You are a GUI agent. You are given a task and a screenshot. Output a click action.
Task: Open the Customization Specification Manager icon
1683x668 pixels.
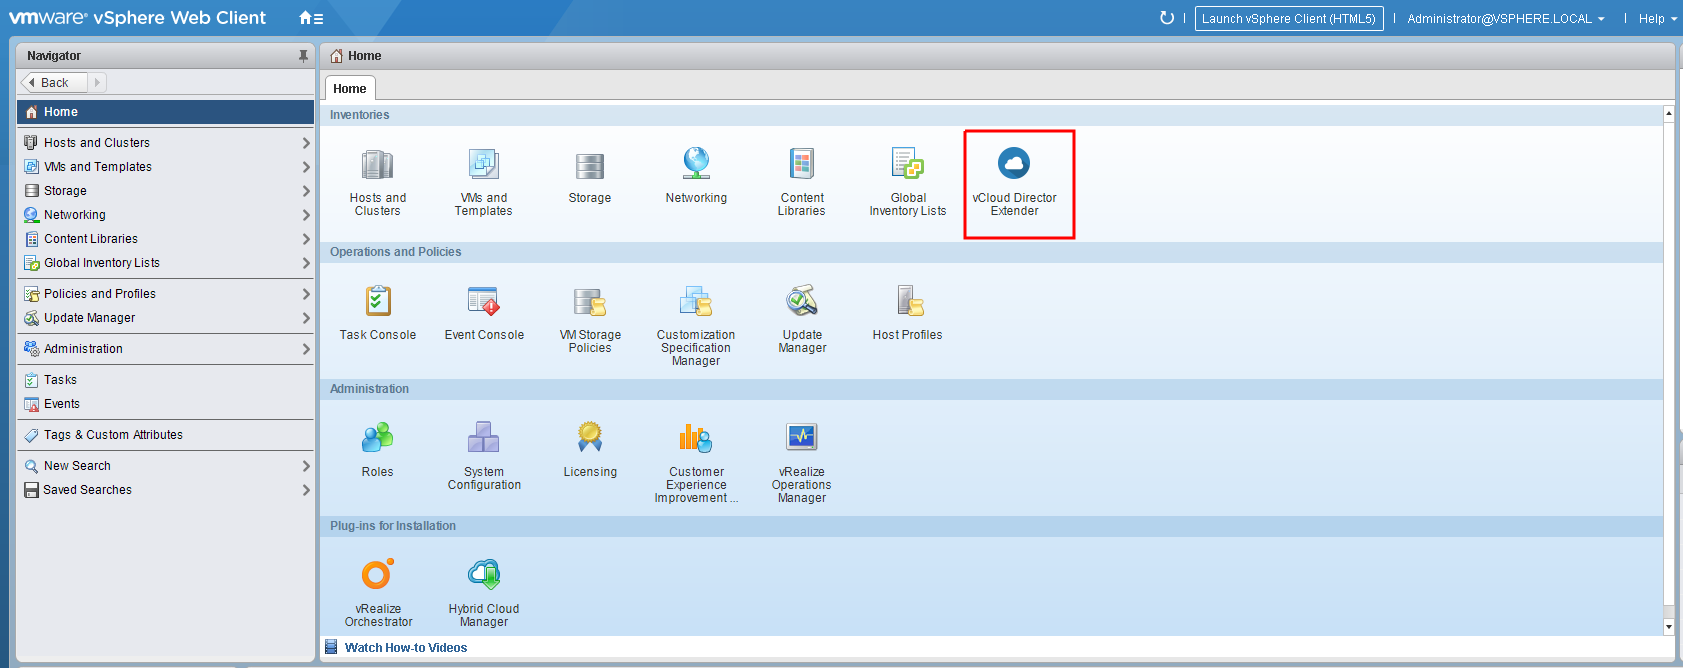[x=696, y=301]
